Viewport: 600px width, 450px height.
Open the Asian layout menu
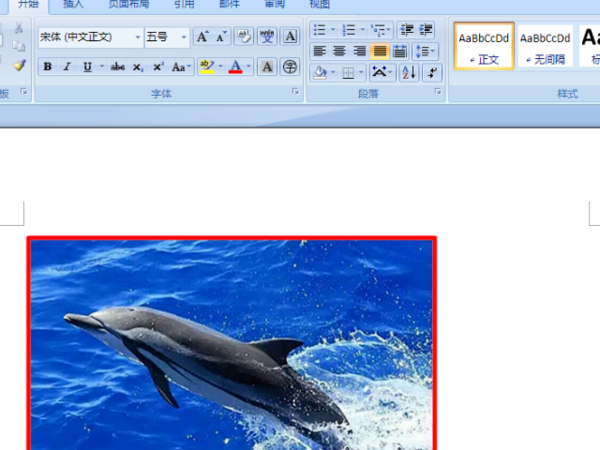(x=382, y=72)
